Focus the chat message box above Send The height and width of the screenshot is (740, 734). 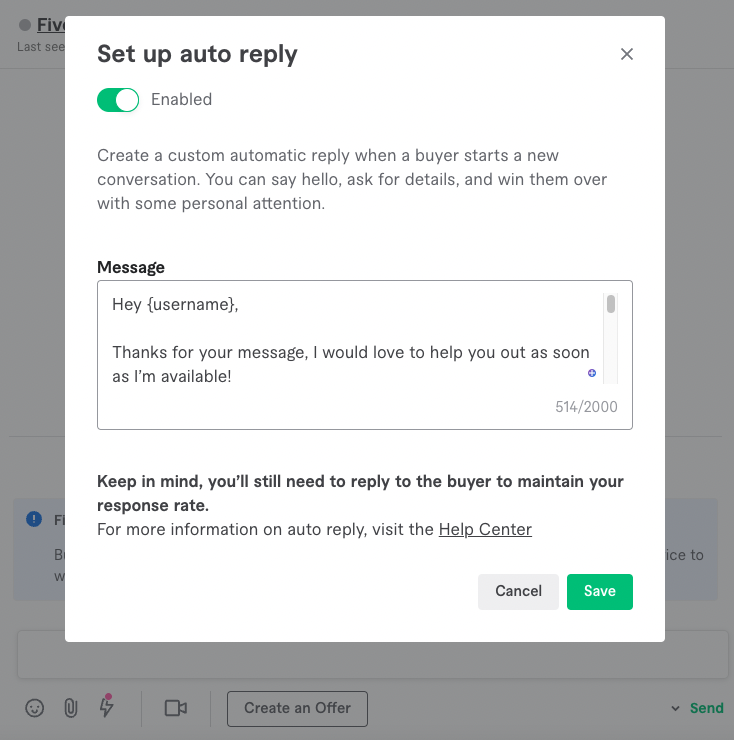tap(373, 655)
